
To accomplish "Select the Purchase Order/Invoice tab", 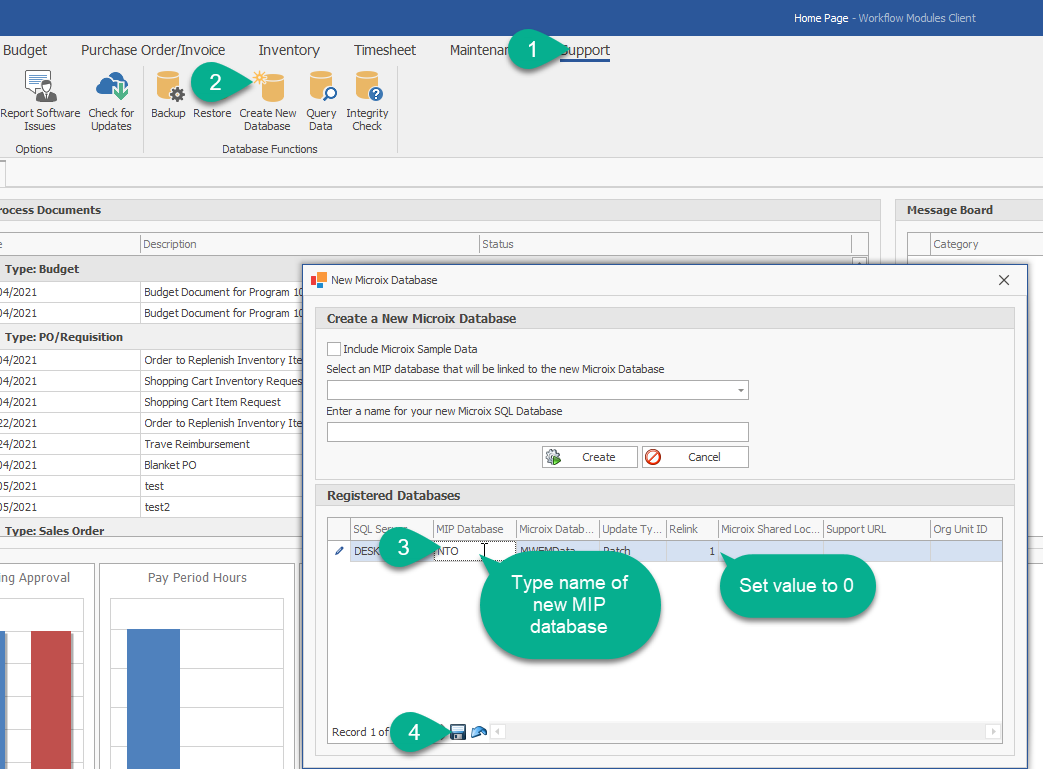I will click(x=153, y=50).
